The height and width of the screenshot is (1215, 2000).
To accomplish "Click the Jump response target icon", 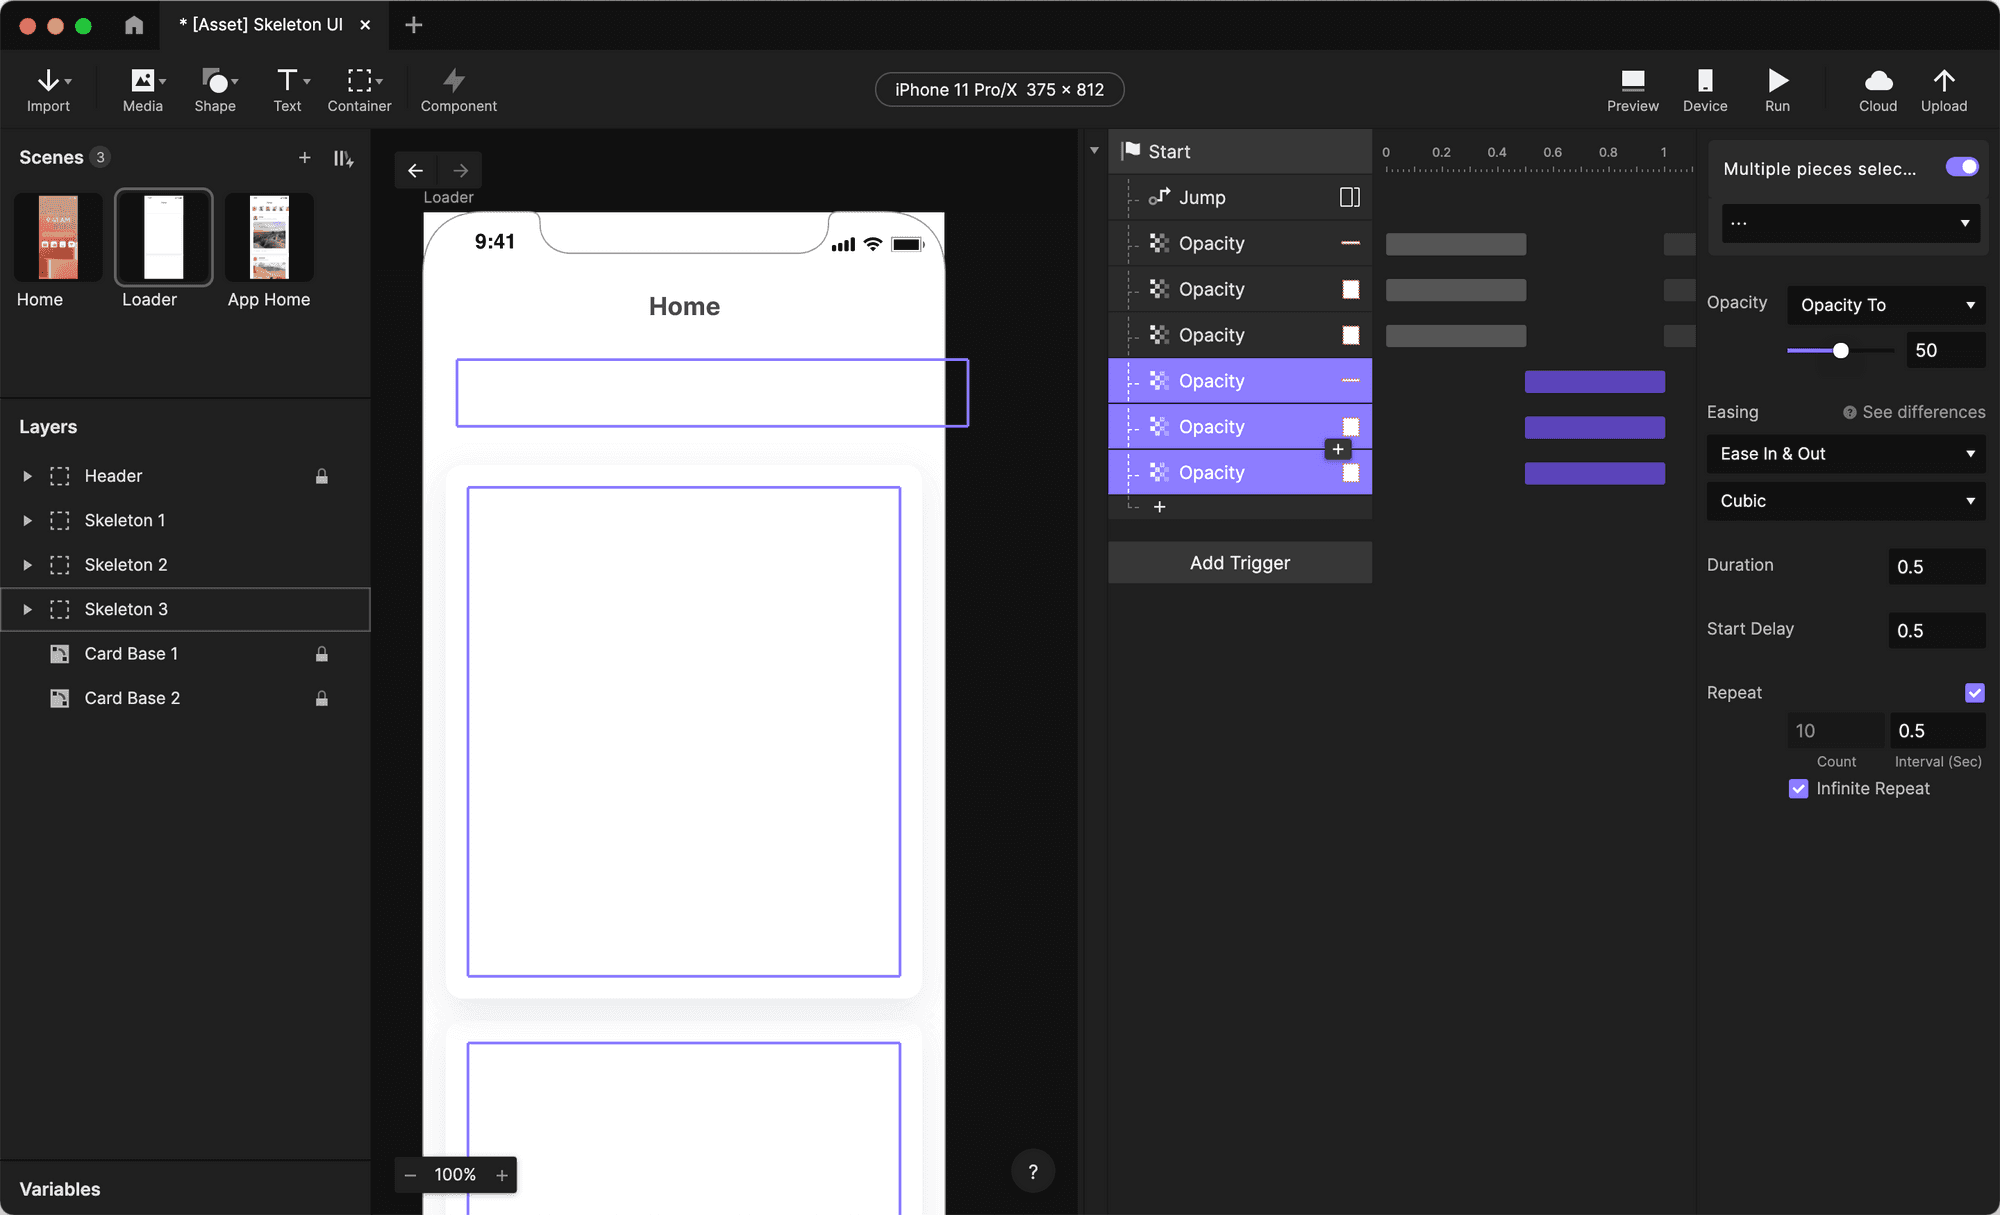I will 1350,197.
